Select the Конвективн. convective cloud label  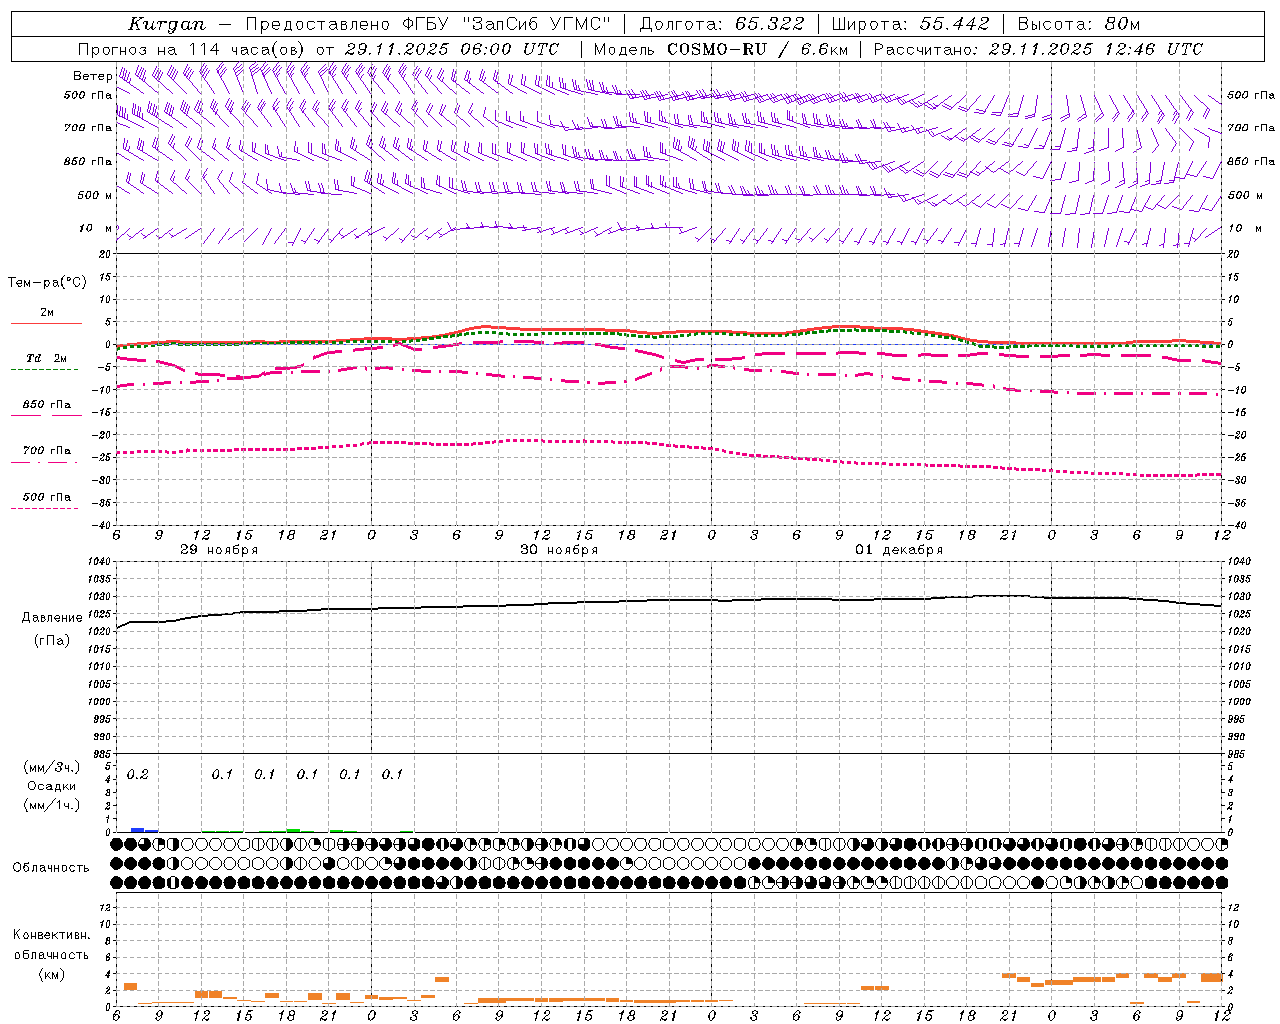pos(51,935)
